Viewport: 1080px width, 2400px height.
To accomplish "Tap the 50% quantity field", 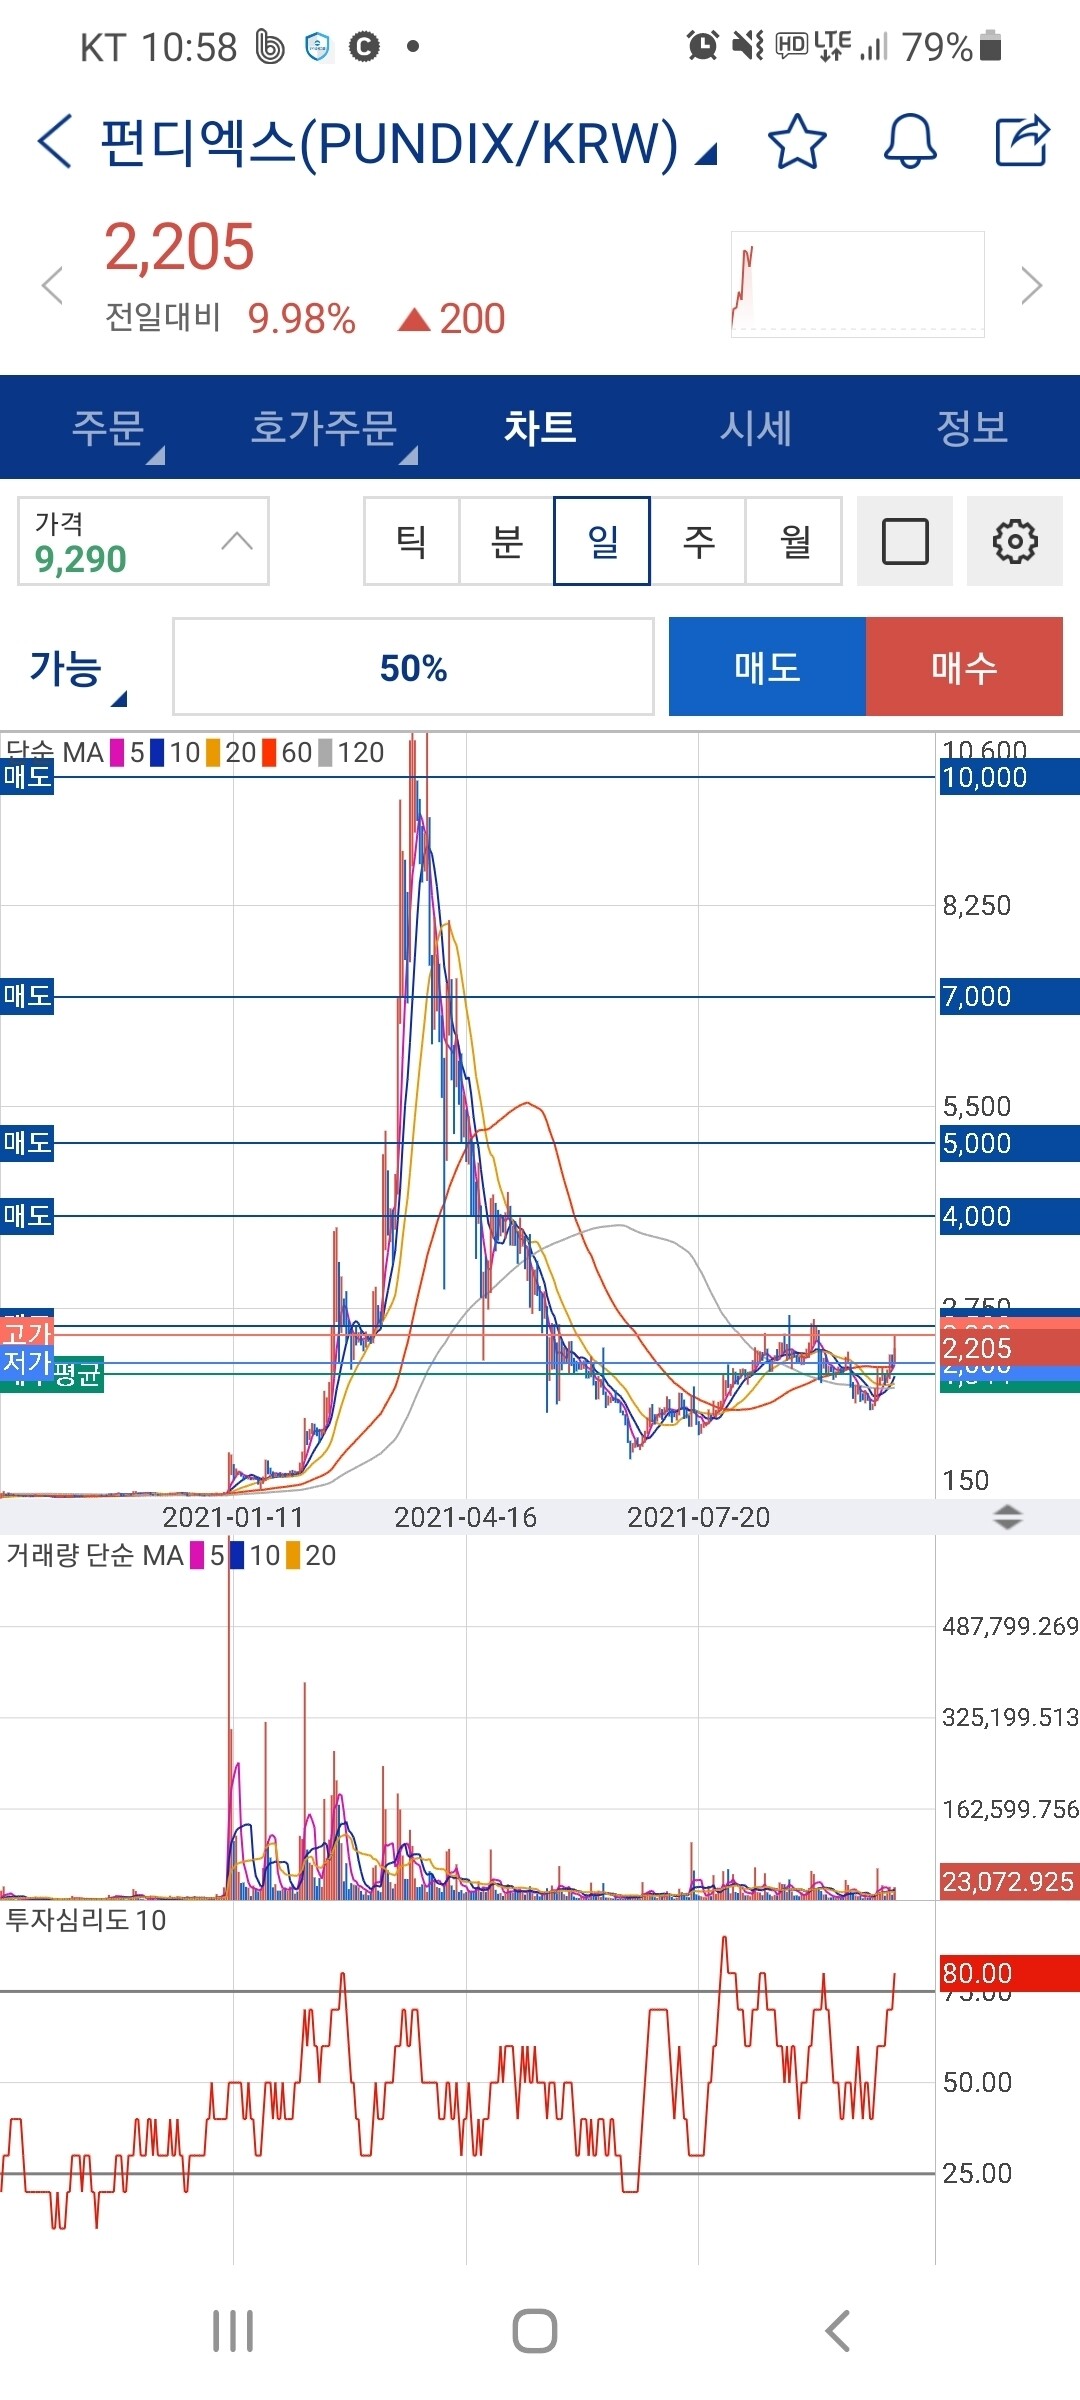I will click(x=413, y=667).
